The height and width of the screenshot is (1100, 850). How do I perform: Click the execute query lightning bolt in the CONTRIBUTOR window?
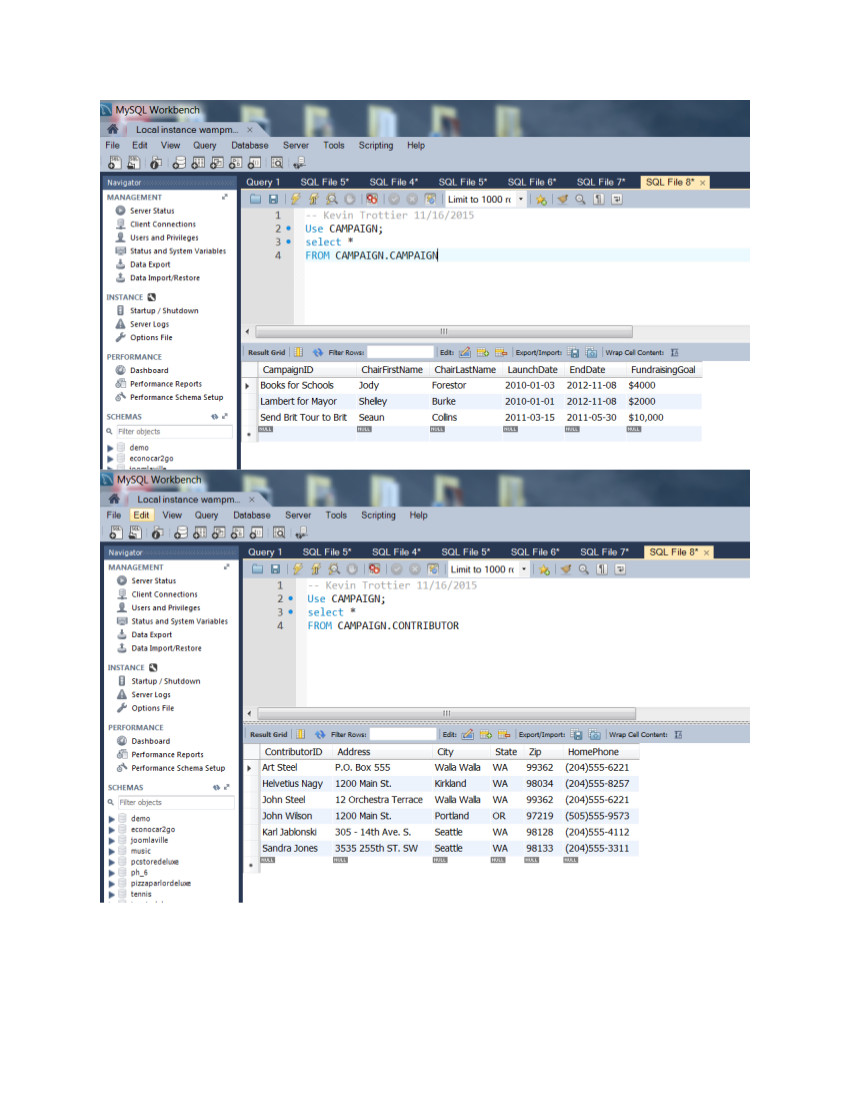[x=298, y=569]
